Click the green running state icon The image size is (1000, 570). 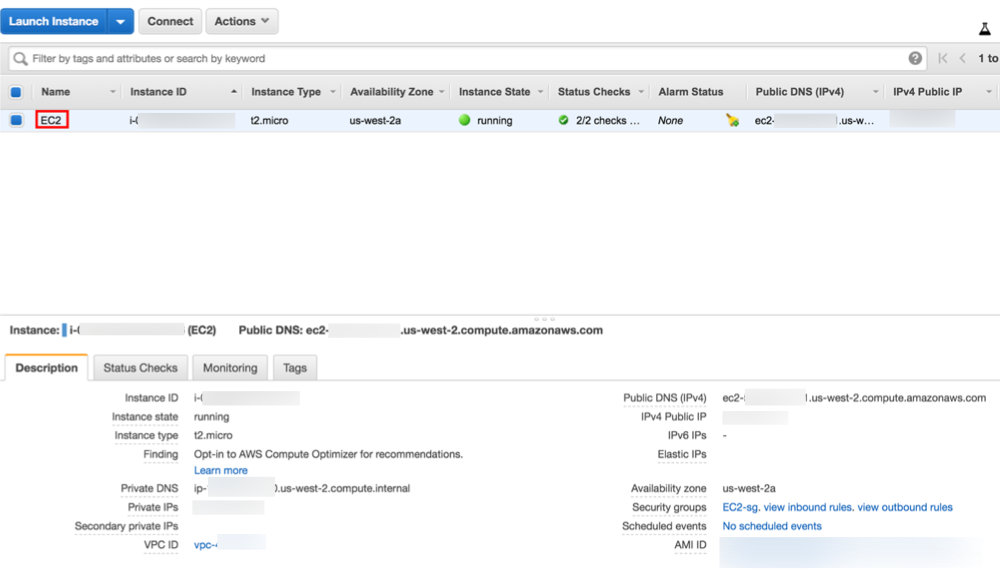[x=464, y=120]
